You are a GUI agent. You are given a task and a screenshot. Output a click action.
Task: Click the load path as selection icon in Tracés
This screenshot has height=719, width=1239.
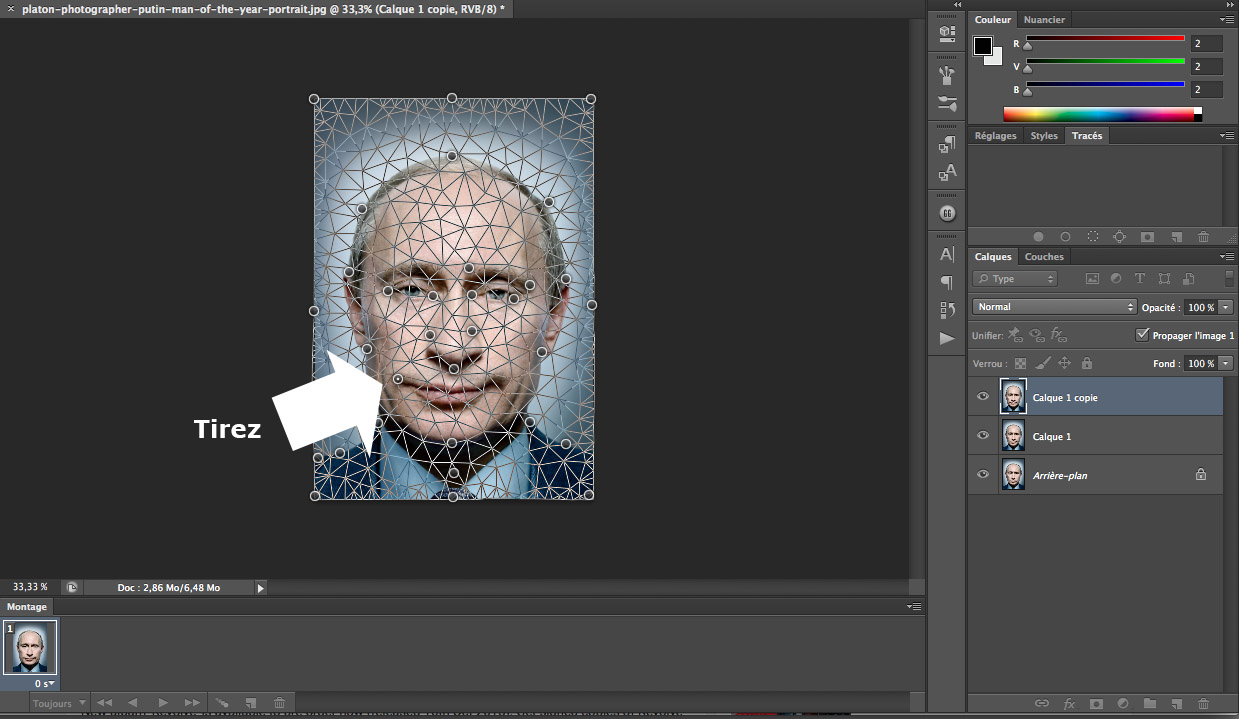tap(1092, 237)
